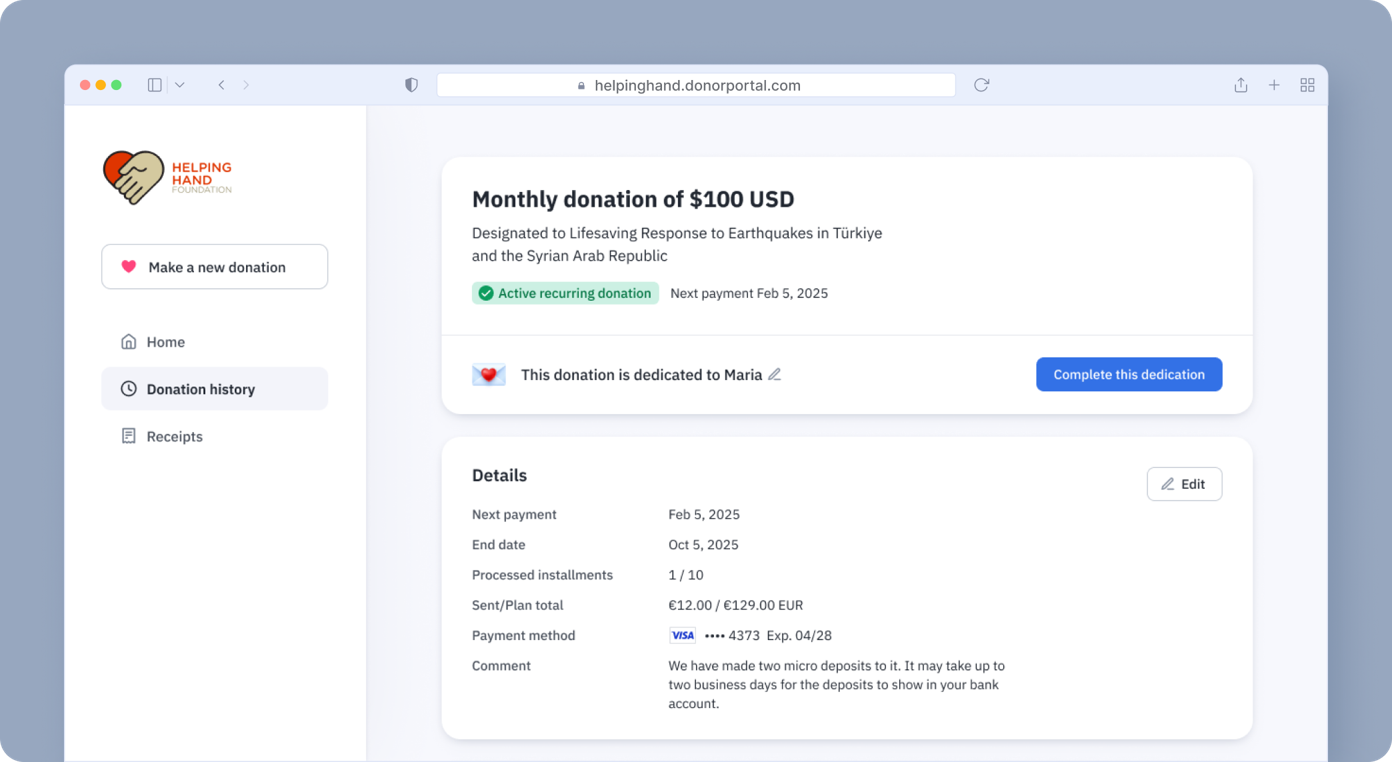This screenshot has width=1392, height=762.
Task: Toggle the browser privacy shield icon
Action: (x=411, y=85)
